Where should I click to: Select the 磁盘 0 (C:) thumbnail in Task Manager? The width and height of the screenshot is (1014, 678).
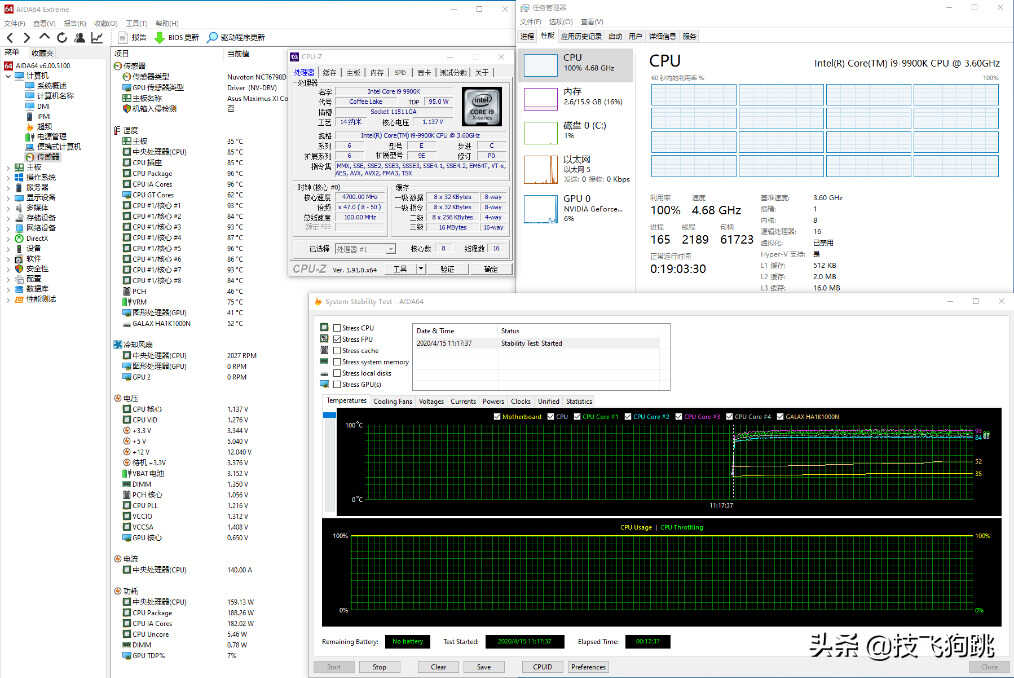click(x=541, y=133)
